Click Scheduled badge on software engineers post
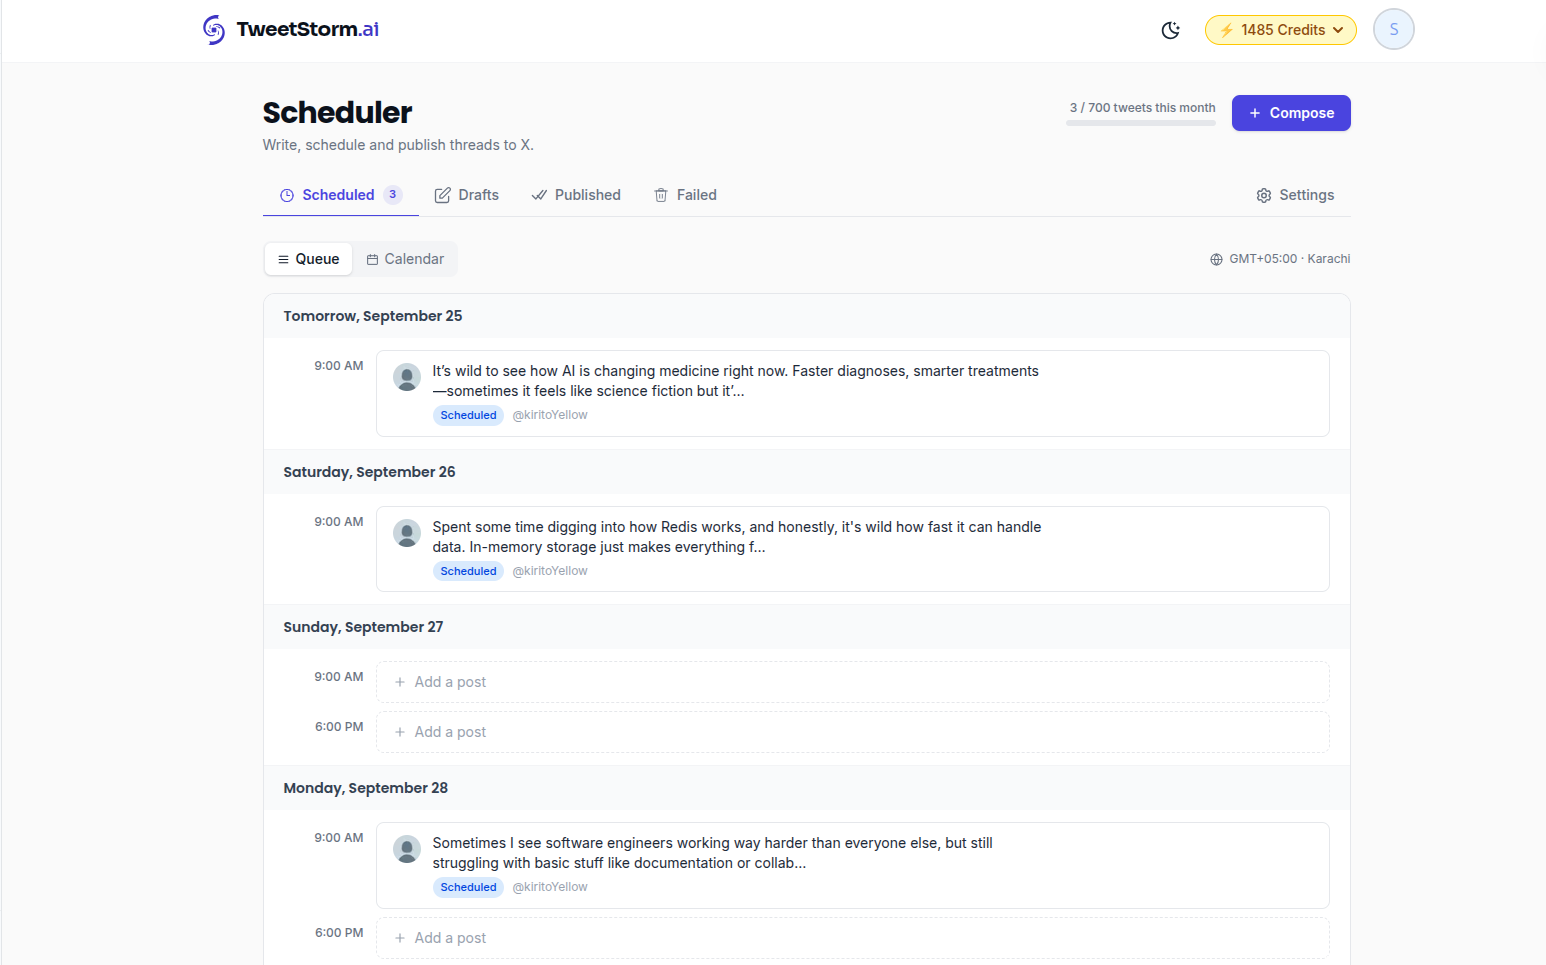Image resolution: width=1546 pixels, height=965 pixels. click(x=468, y=887)
